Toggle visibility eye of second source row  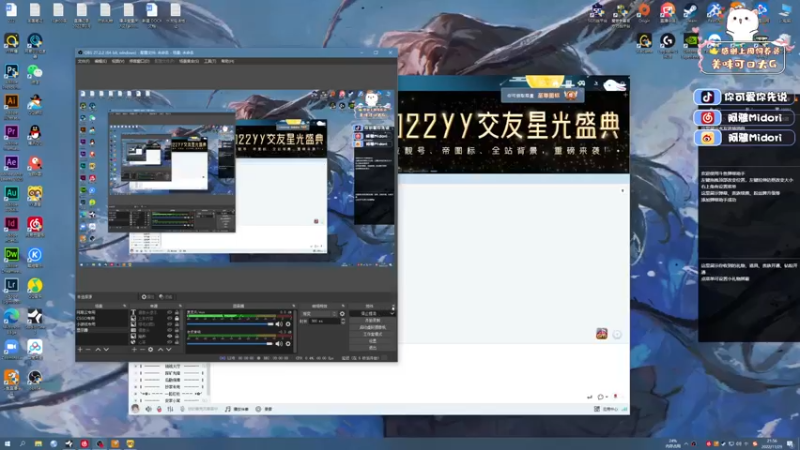(169, 318)
